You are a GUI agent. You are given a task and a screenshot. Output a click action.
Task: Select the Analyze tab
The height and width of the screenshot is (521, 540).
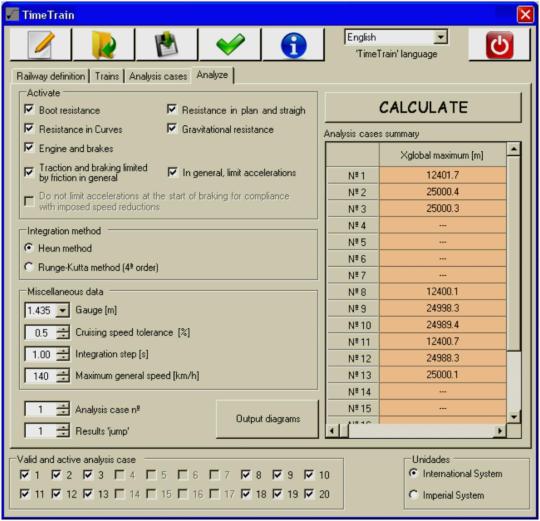click(212, 75)
